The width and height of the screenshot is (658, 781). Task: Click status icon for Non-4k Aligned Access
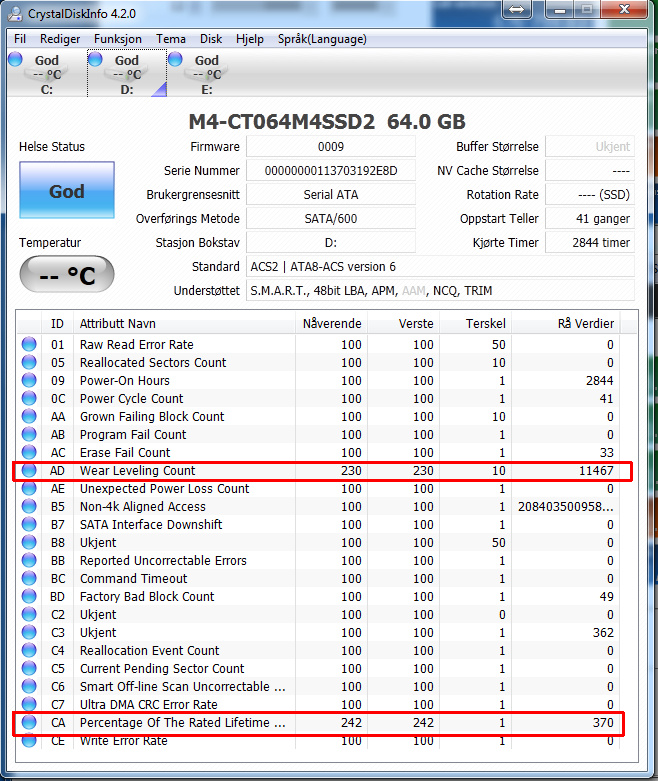(29, 506)
